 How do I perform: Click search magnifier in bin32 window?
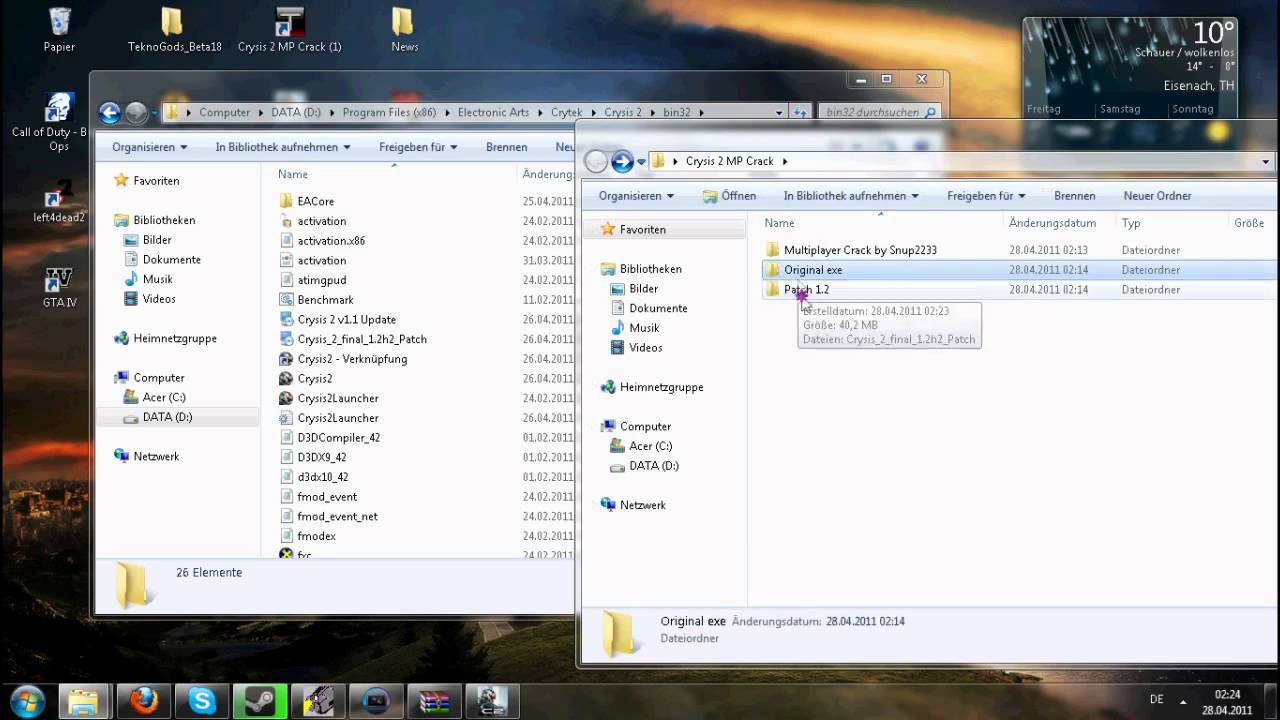(x=930, y=113)
